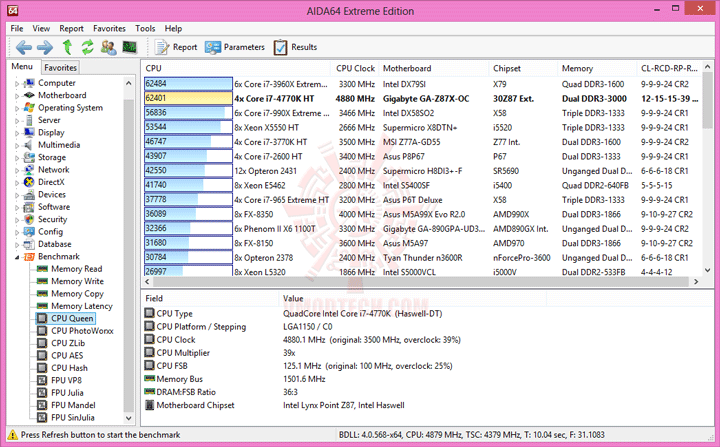720x447 pixels.
Task: Click the green monitor toolbar icon
Action: (x=129, y=47)
